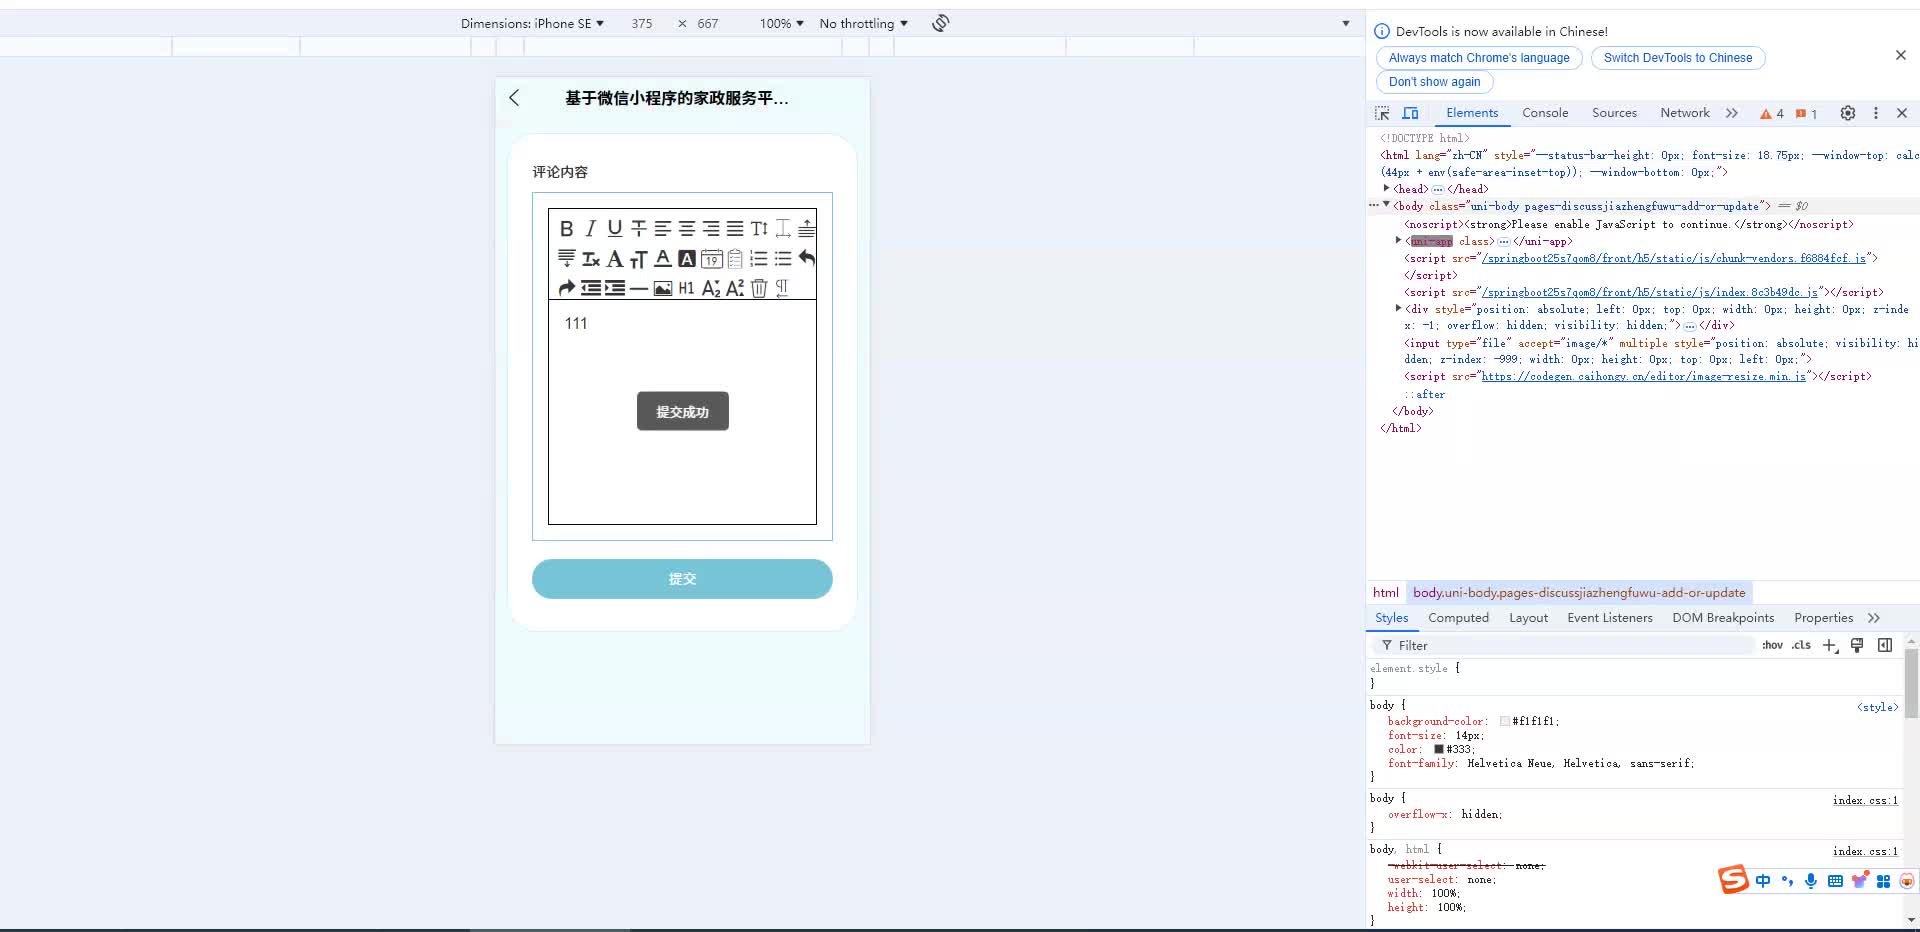Screen dimensions: 1920x932
Task: Toggle the device rotation icon near throttling
Action: pos(938,23)
